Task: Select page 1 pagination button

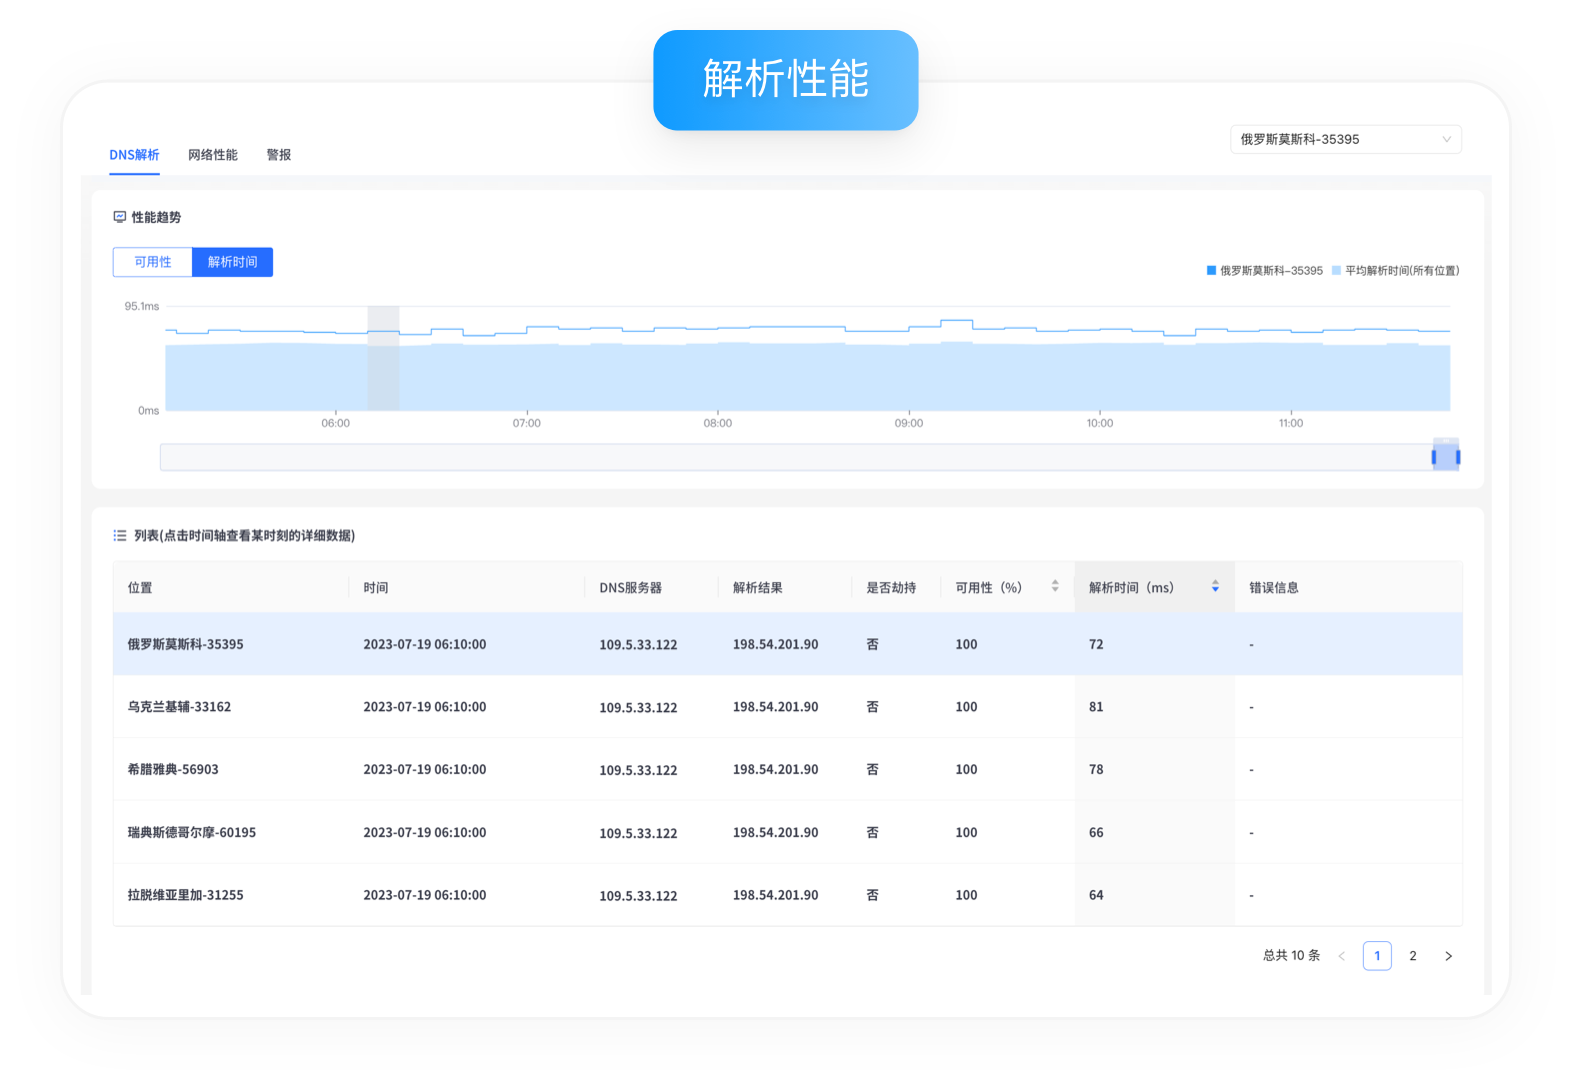Action: click(1377, 956)
